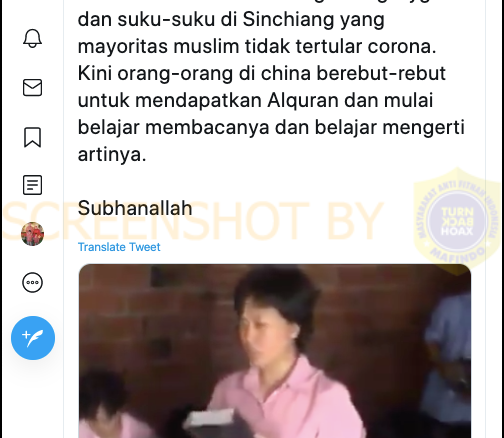The image size is (504, 438).
Task: Go to Bookmarks from the sidebar
Action: pos(32,137)
